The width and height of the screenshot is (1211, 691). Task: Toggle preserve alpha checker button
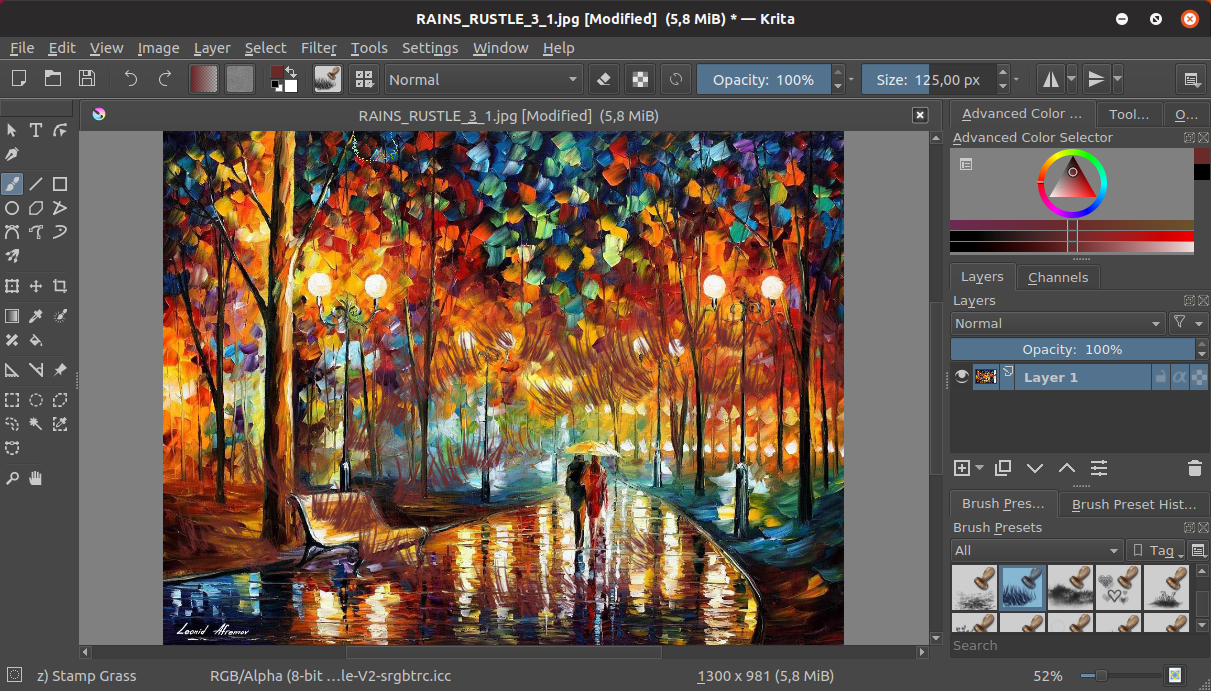pos(639,79)
